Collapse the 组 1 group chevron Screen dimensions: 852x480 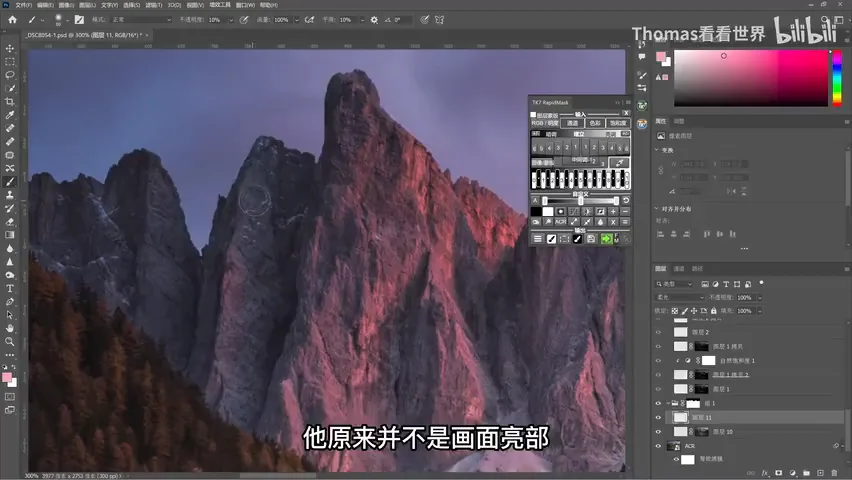(668, 403)
